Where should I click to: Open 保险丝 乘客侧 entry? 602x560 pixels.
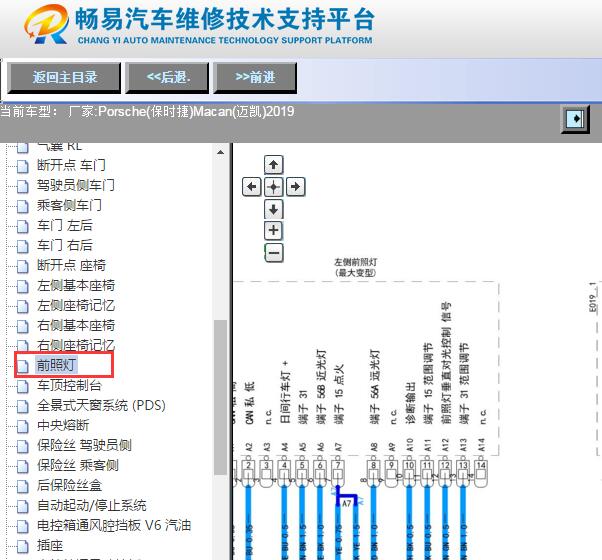[x=78, y=465]
